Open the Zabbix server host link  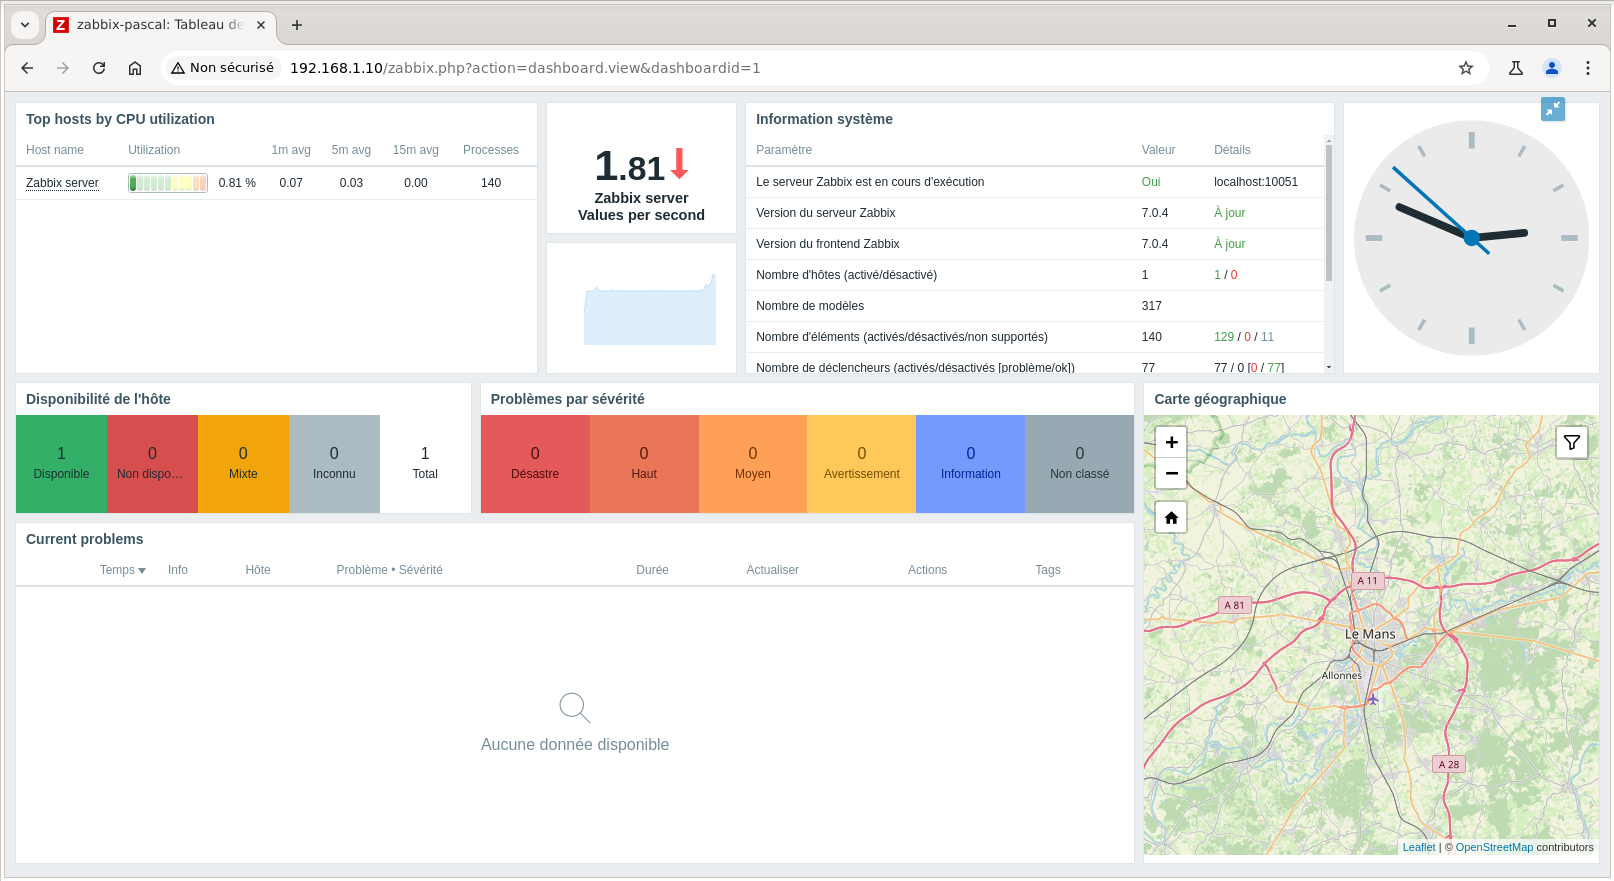62,183
